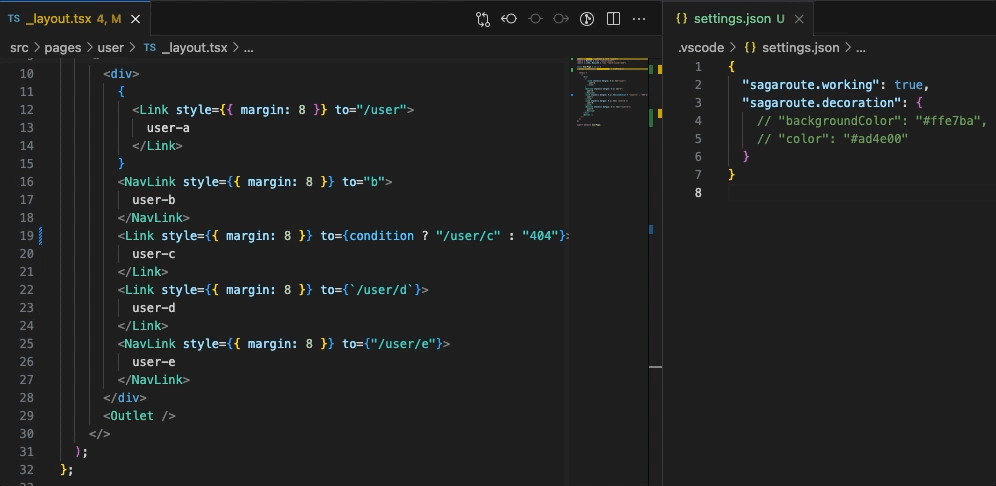Click the Outlet tag on line 29
The image size is (996, 486).
(x=132, y=415)
